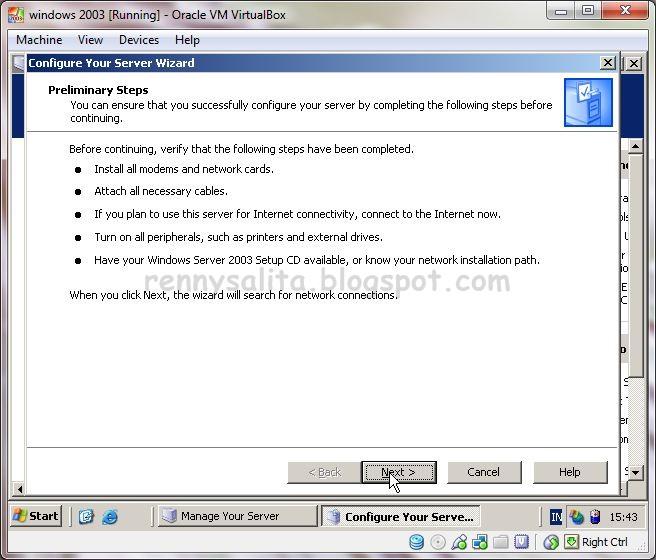The image size is (656, 560).
Task: Click the IN language indicator in the tray
Action: [556, 517]
